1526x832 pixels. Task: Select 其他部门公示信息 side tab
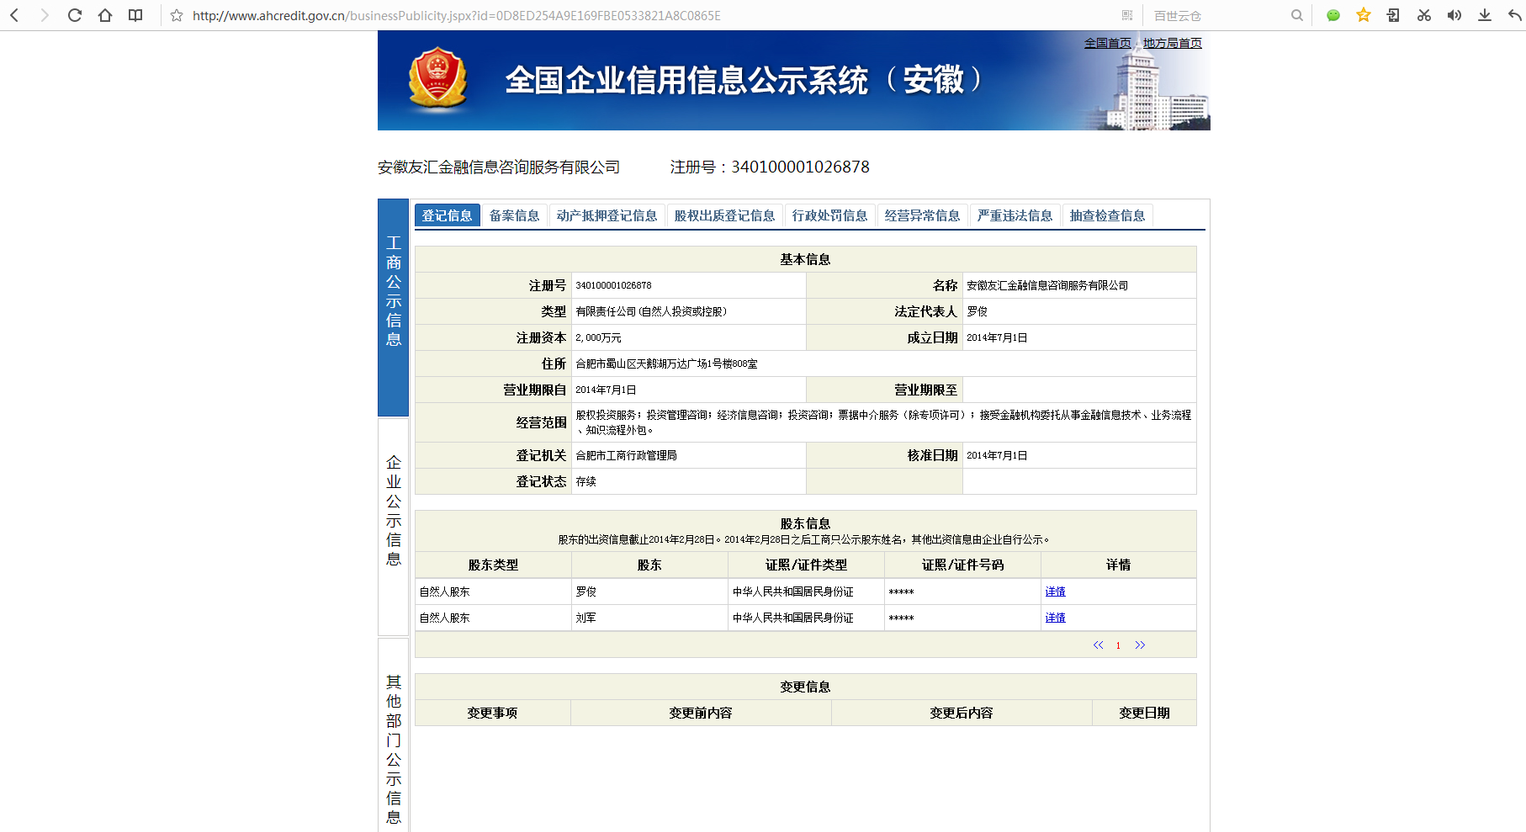(393, 735)
